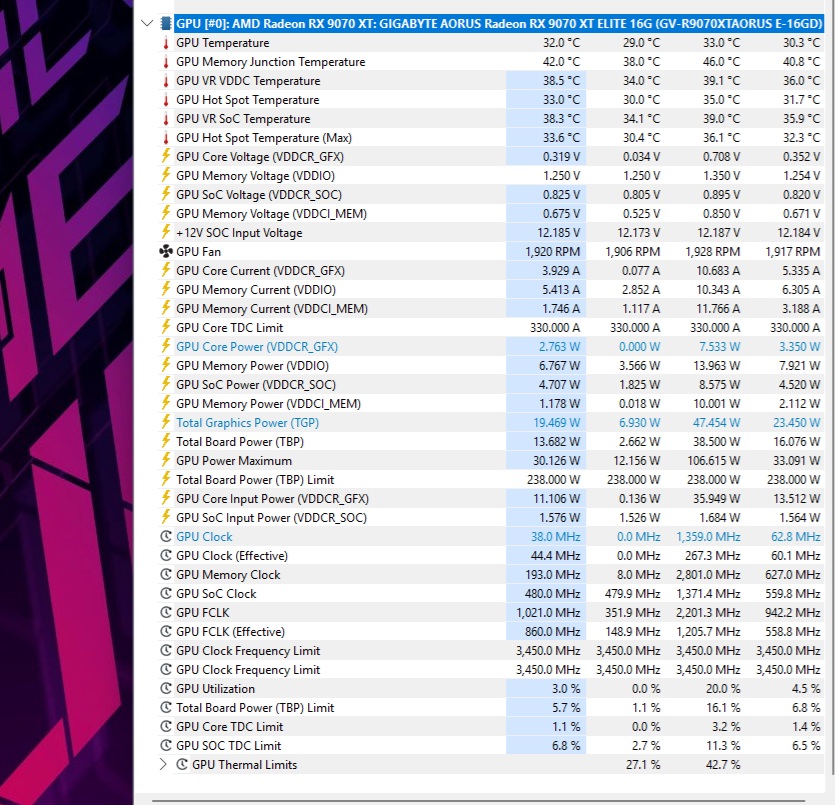Click GPU Utilization maximum value 20.0 %

tap(723, 689)
